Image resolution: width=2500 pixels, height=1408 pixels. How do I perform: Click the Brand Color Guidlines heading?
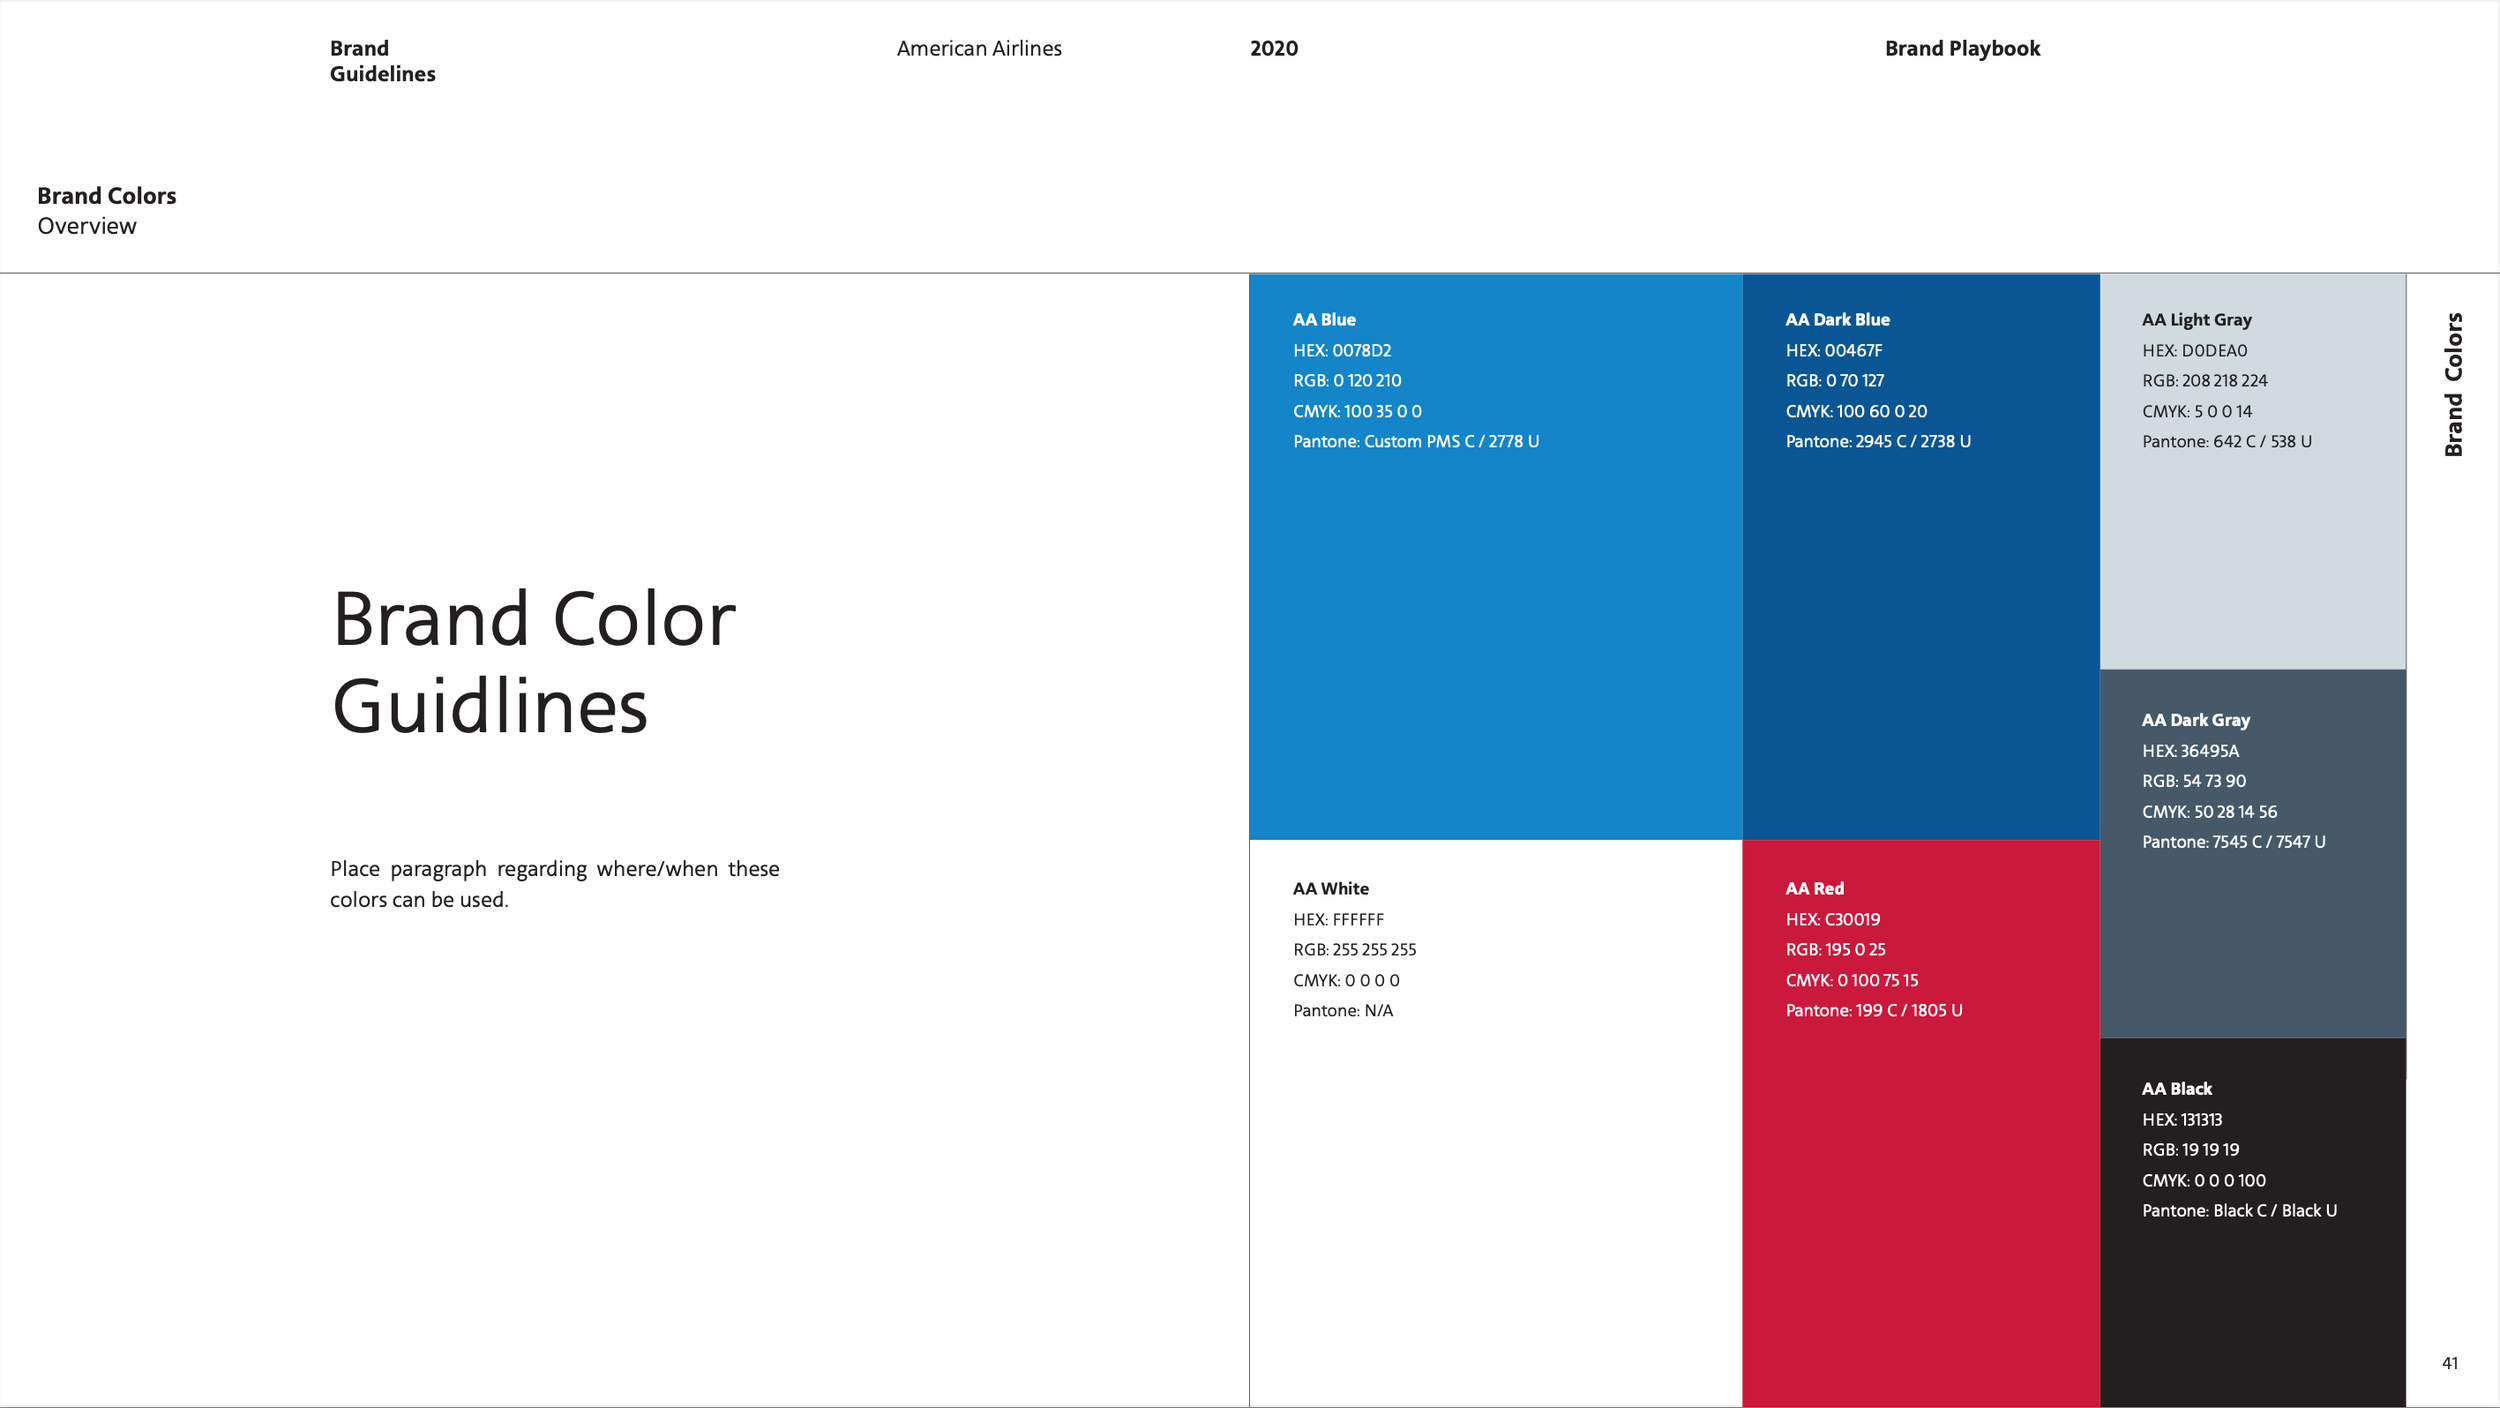tap(533, 662)
